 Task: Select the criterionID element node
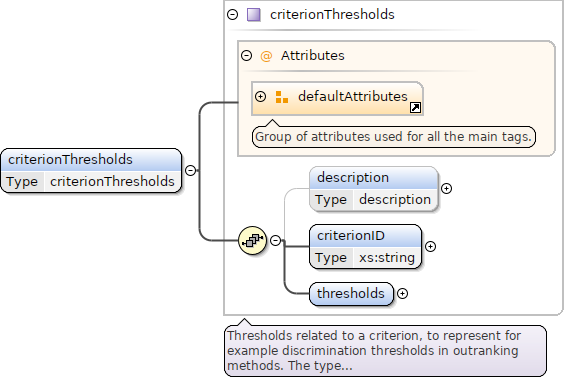(x=365, y=246)
